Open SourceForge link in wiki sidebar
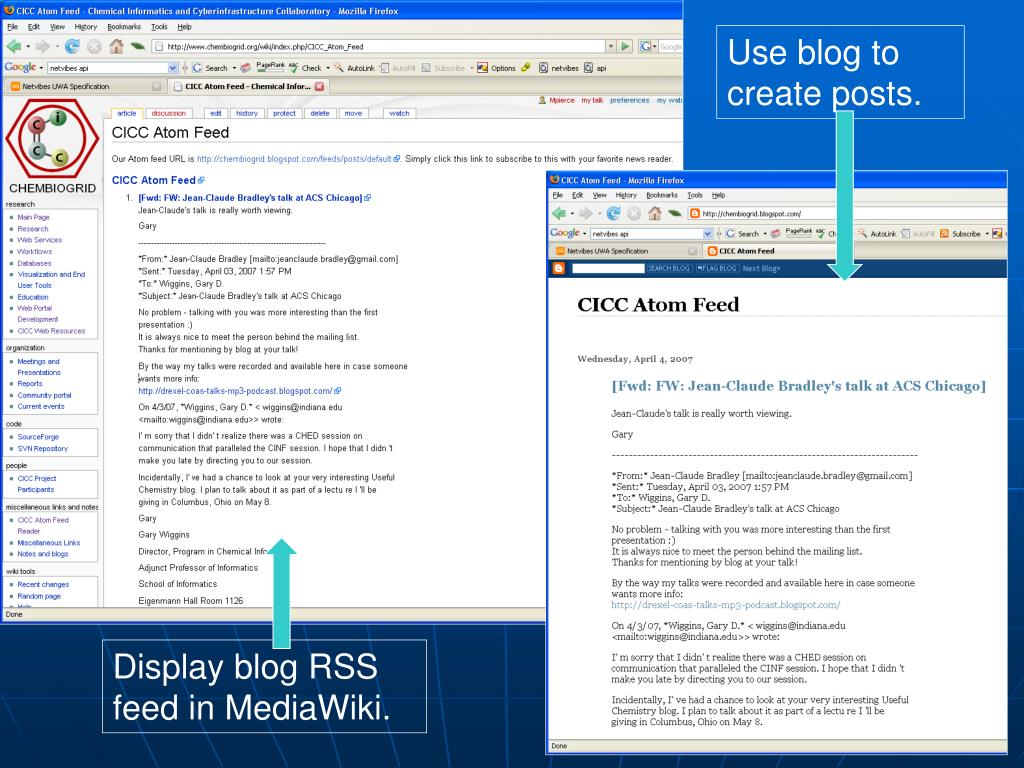 [38, 437]
